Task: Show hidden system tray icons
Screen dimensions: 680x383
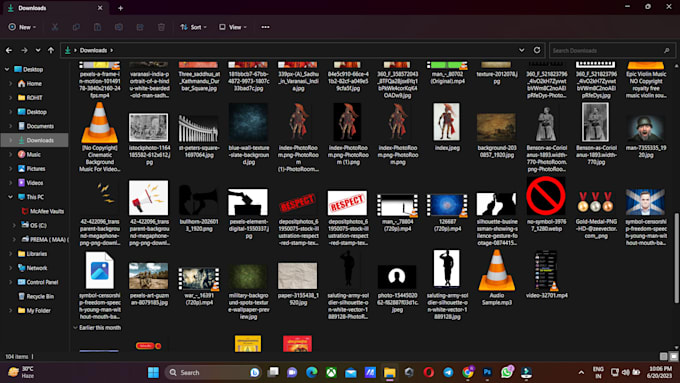Action: point(581,373)
